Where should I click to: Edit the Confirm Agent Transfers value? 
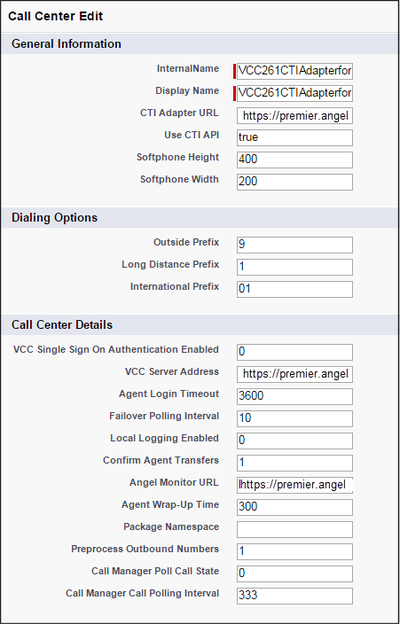tap(295, 463)
